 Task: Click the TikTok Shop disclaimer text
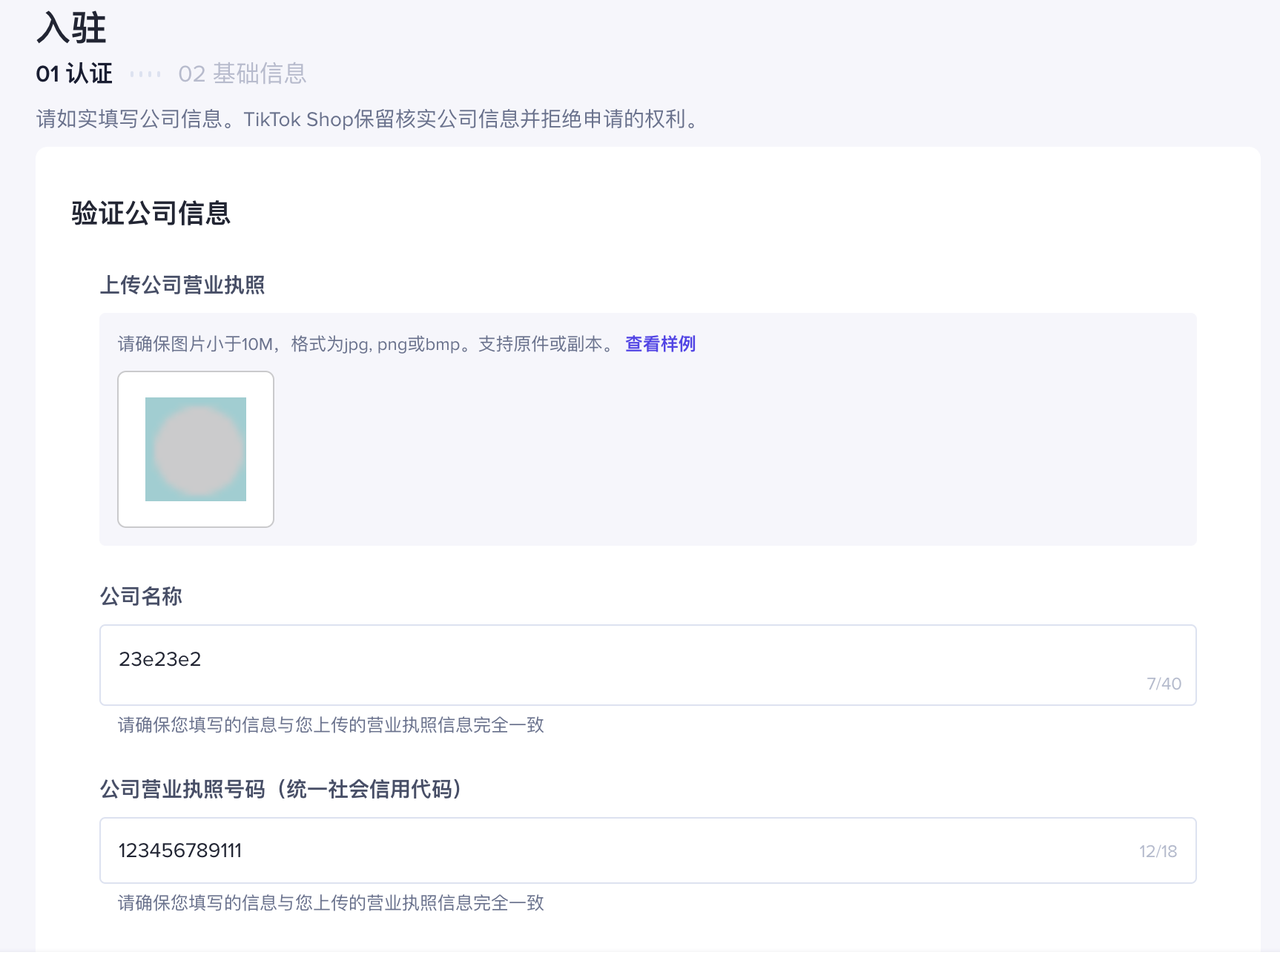click(367, 119)
